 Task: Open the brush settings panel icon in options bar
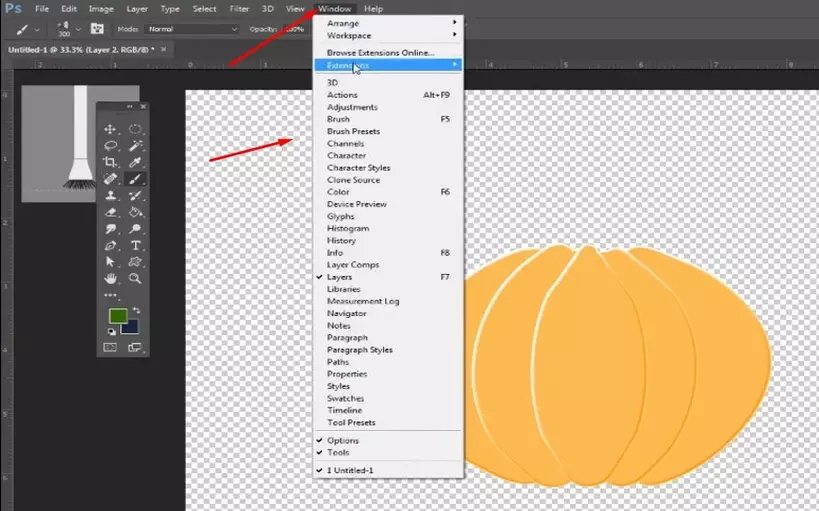click(97, 29)
